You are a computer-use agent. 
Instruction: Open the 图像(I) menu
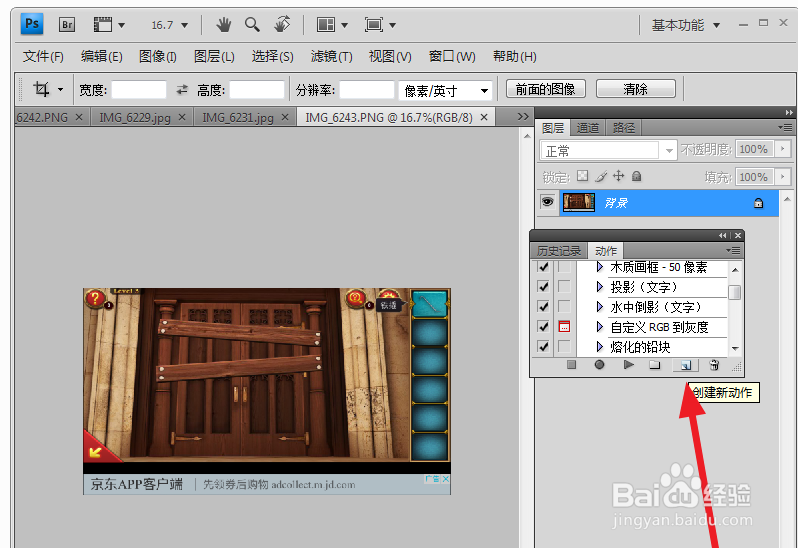pyautogui.click(x=158, y=56)
